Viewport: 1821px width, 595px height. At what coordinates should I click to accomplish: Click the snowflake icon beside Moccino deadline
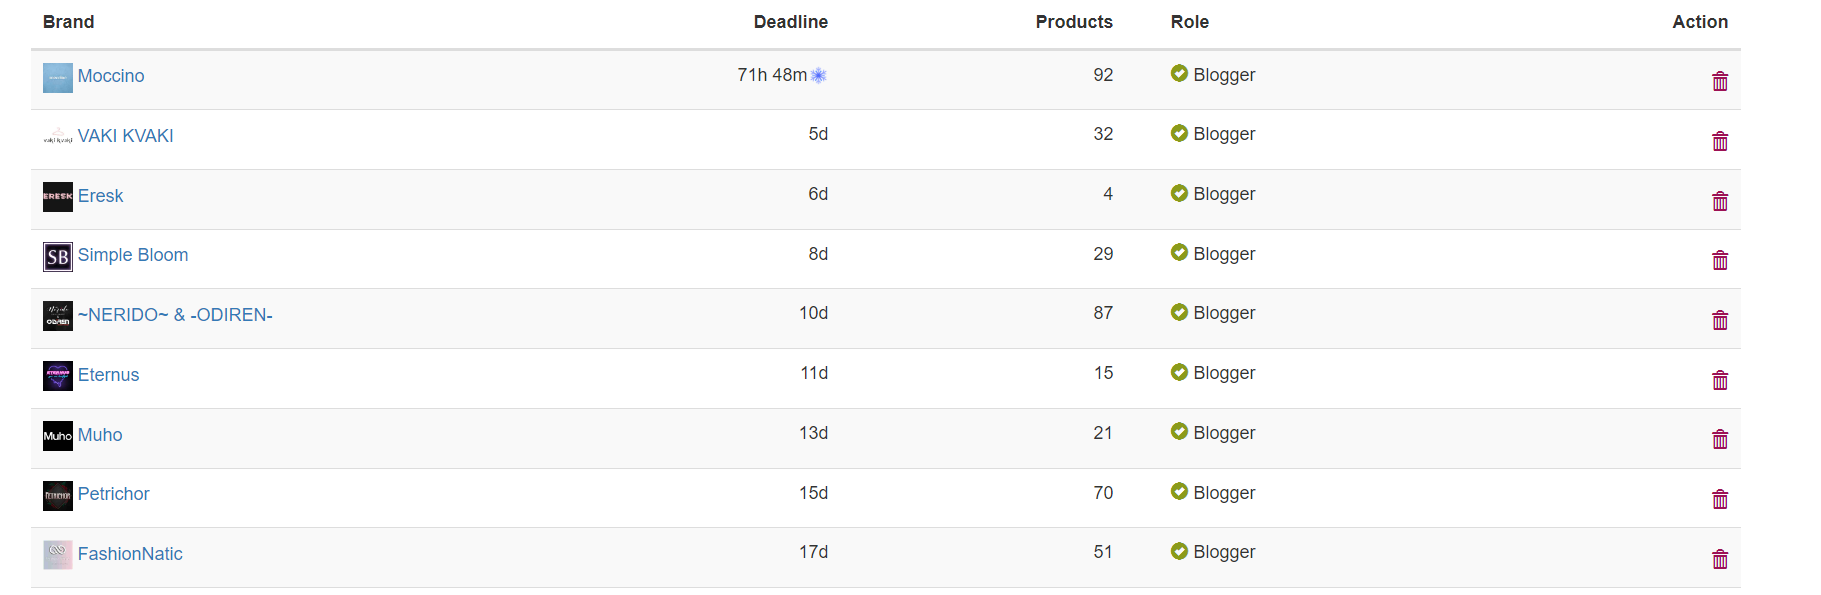(819, 76)
